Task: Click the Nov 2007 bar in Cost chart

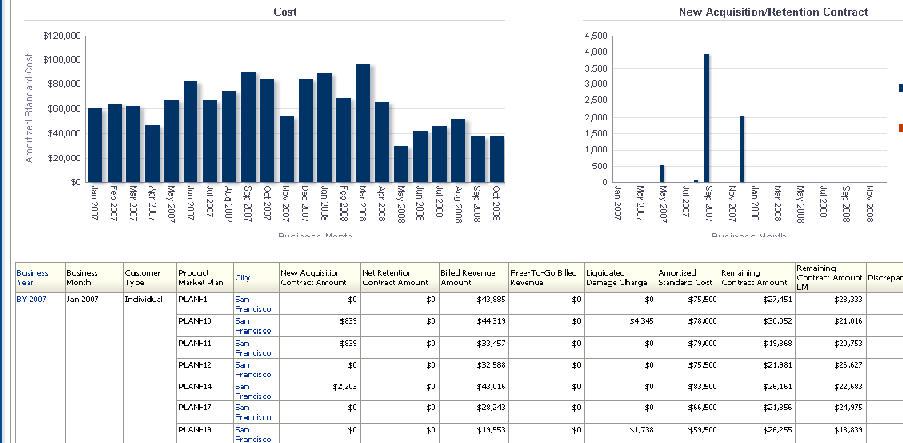Action: pyautogui.click(x=287, y=149)
